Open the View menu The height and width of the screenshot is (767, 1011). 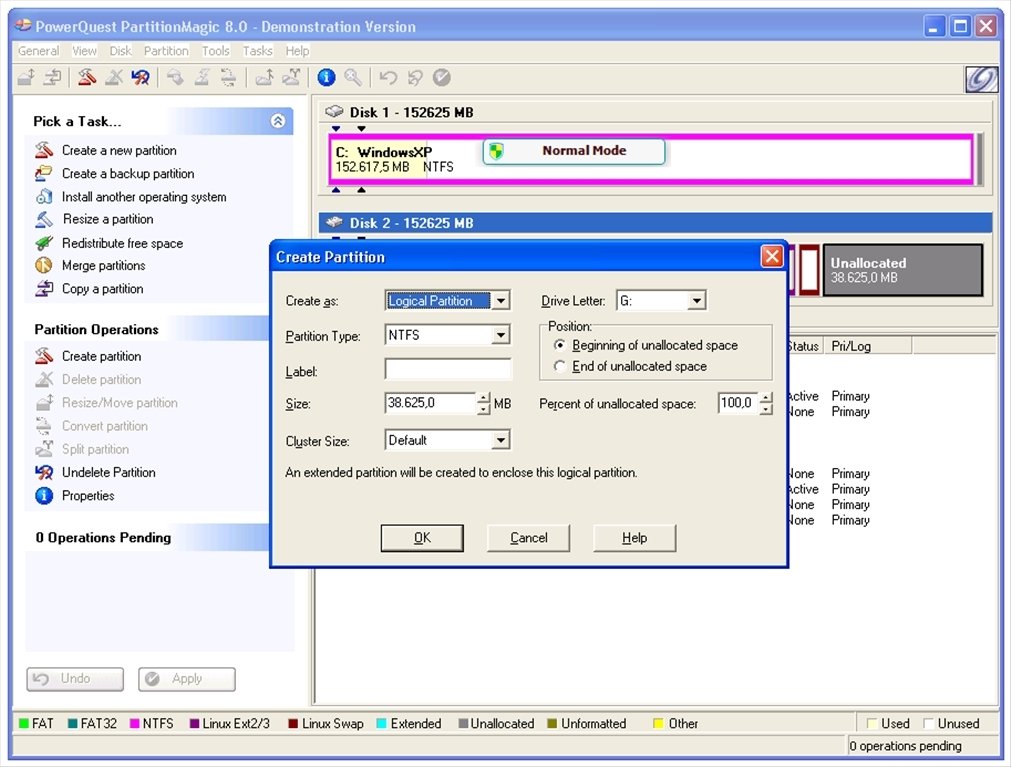pos(84,51)
